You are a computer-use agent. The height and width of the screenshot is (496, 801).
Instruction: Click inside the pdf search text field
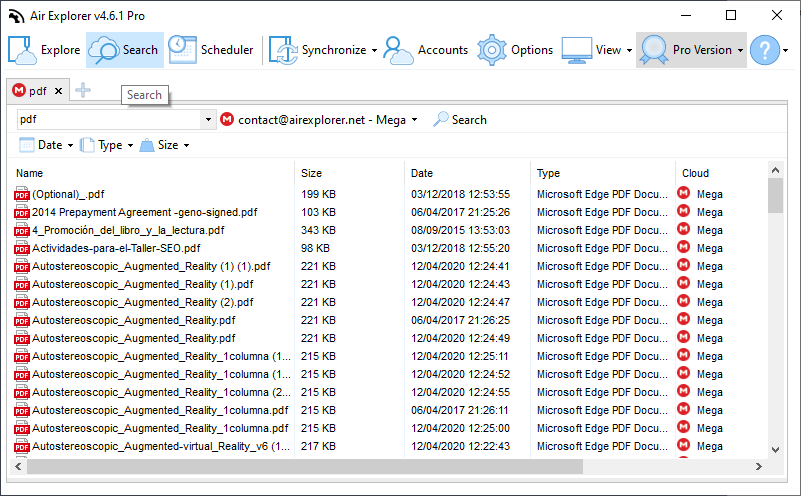coord(109,120)
